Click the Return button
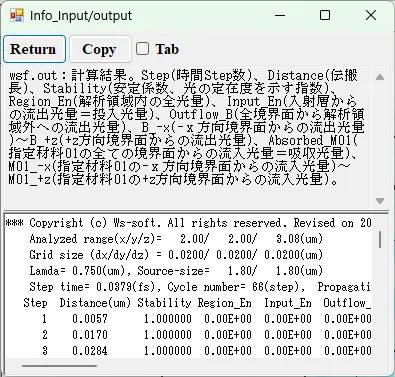The image size is (395, 377). 34,49
